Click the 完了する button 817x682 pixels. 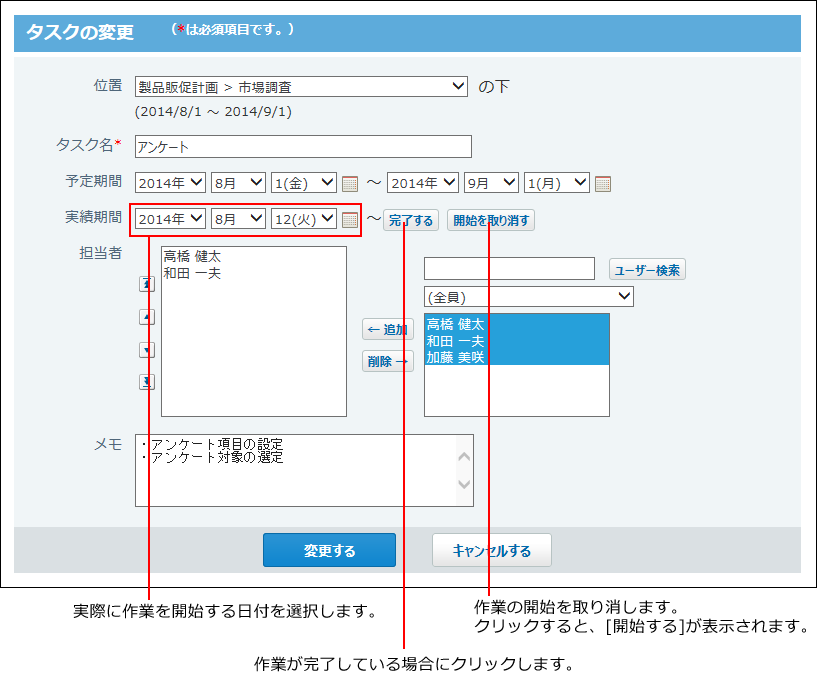[411, 220]
